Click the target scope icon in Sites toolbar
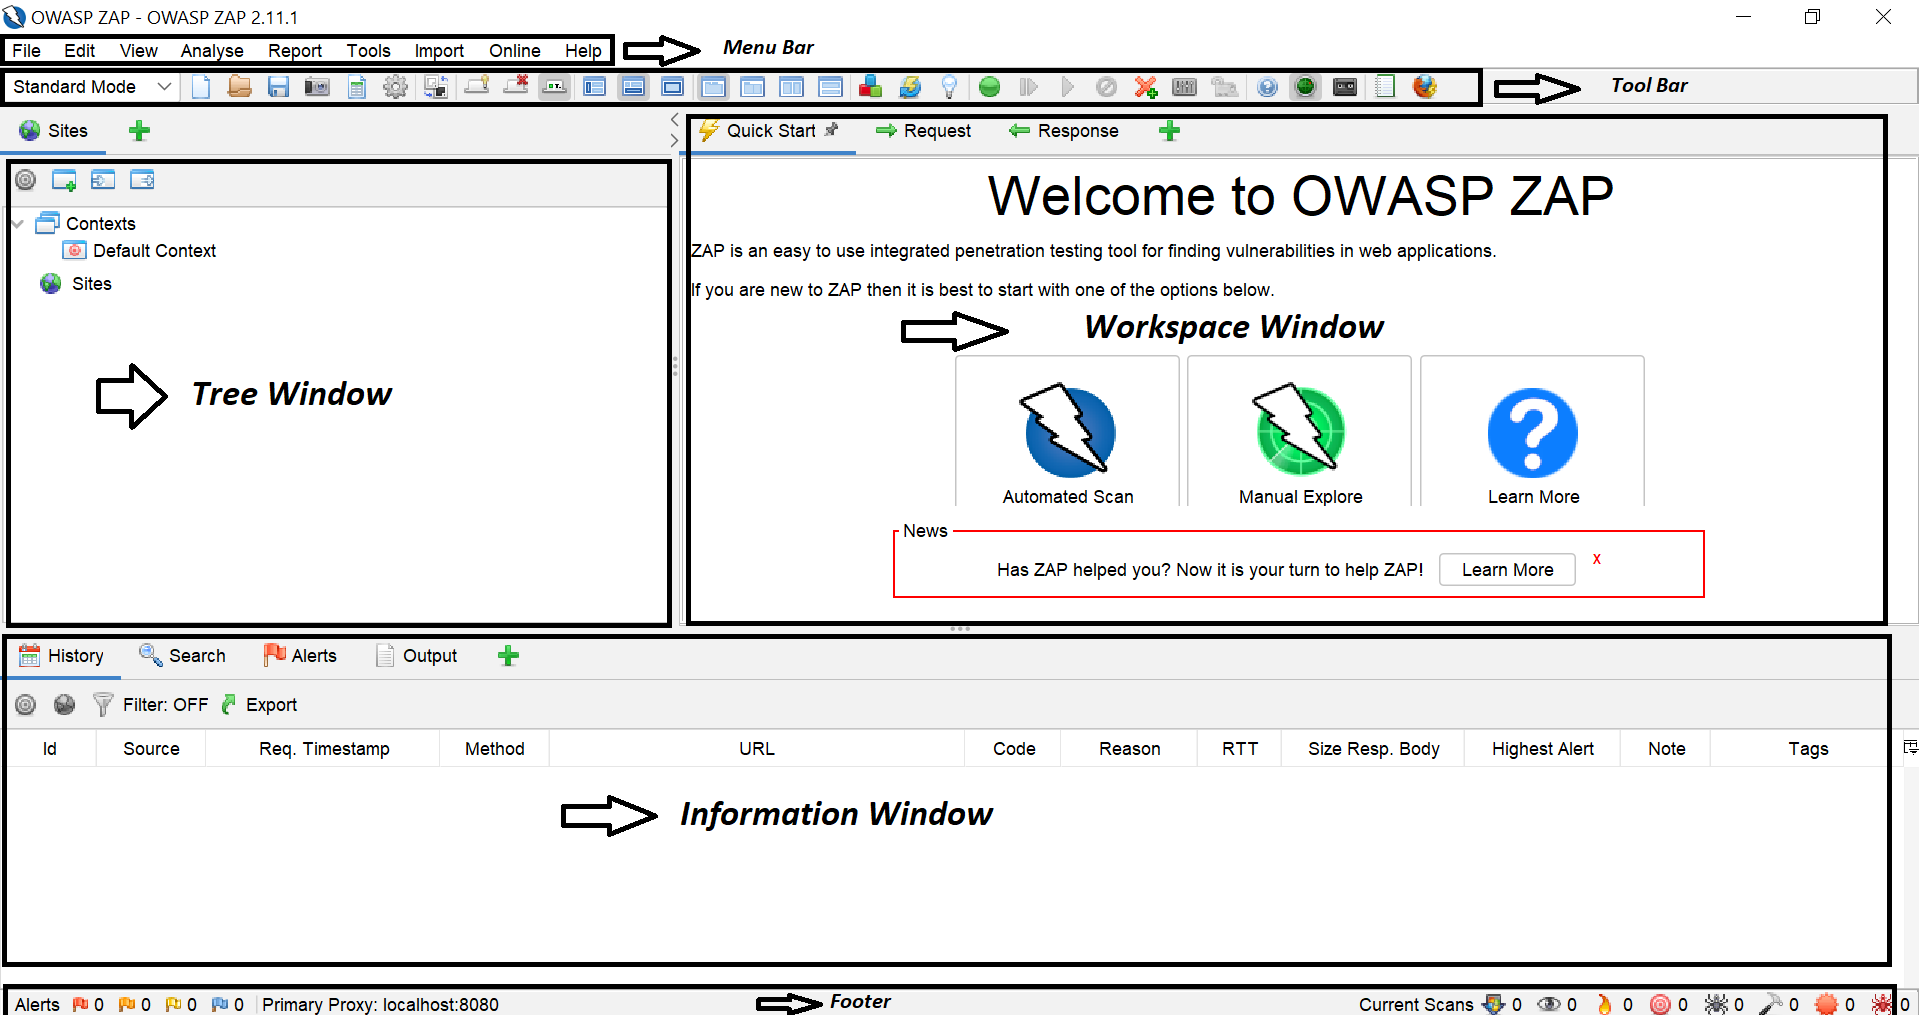The image size is (1919, 1015). [26, 180]
